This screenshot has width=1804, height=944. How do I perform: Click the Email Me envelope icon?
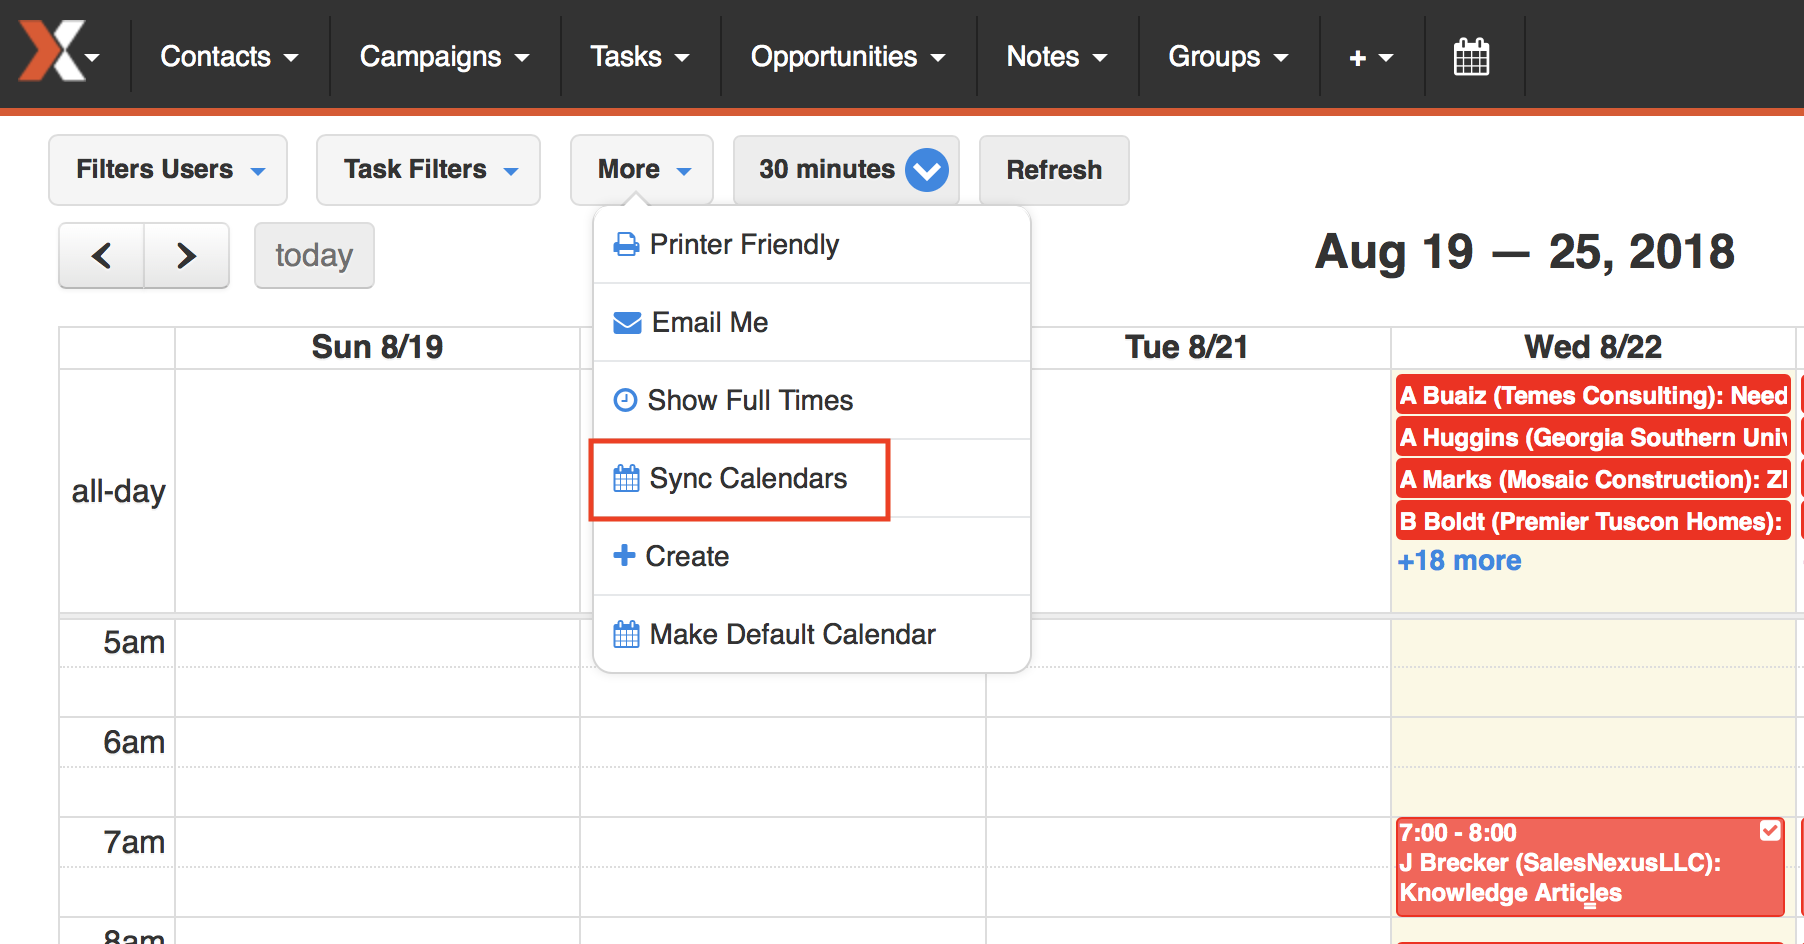pos(627,322)
